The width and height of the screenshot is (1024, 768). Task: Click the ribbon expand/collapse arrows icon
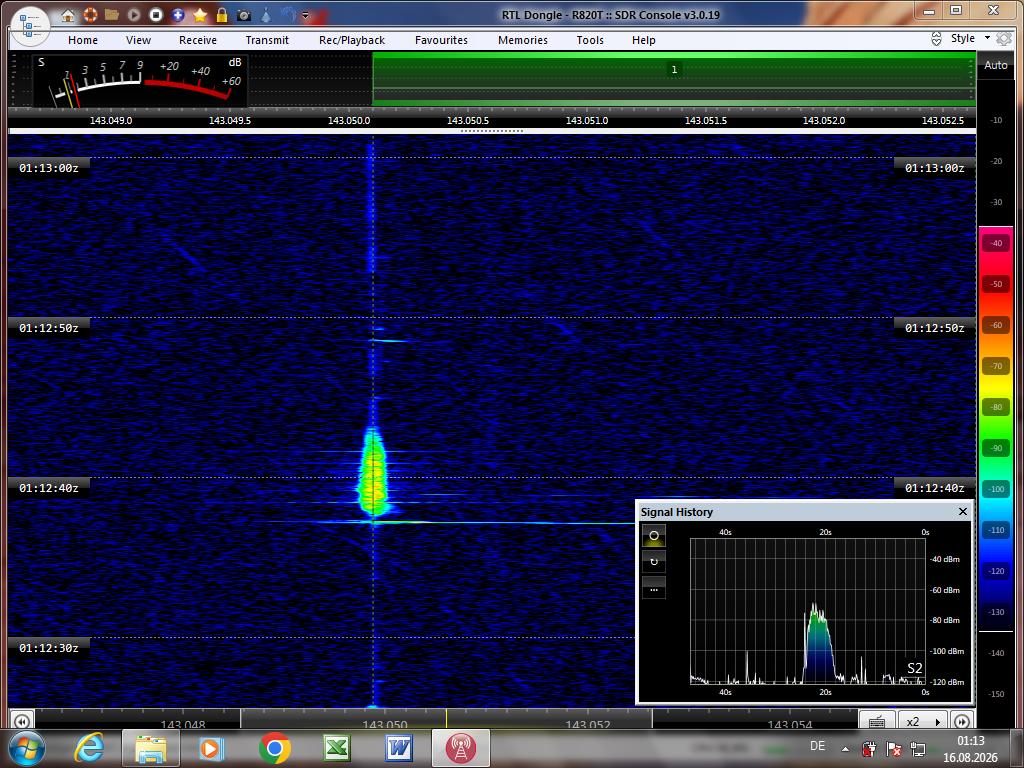(936, 39)
